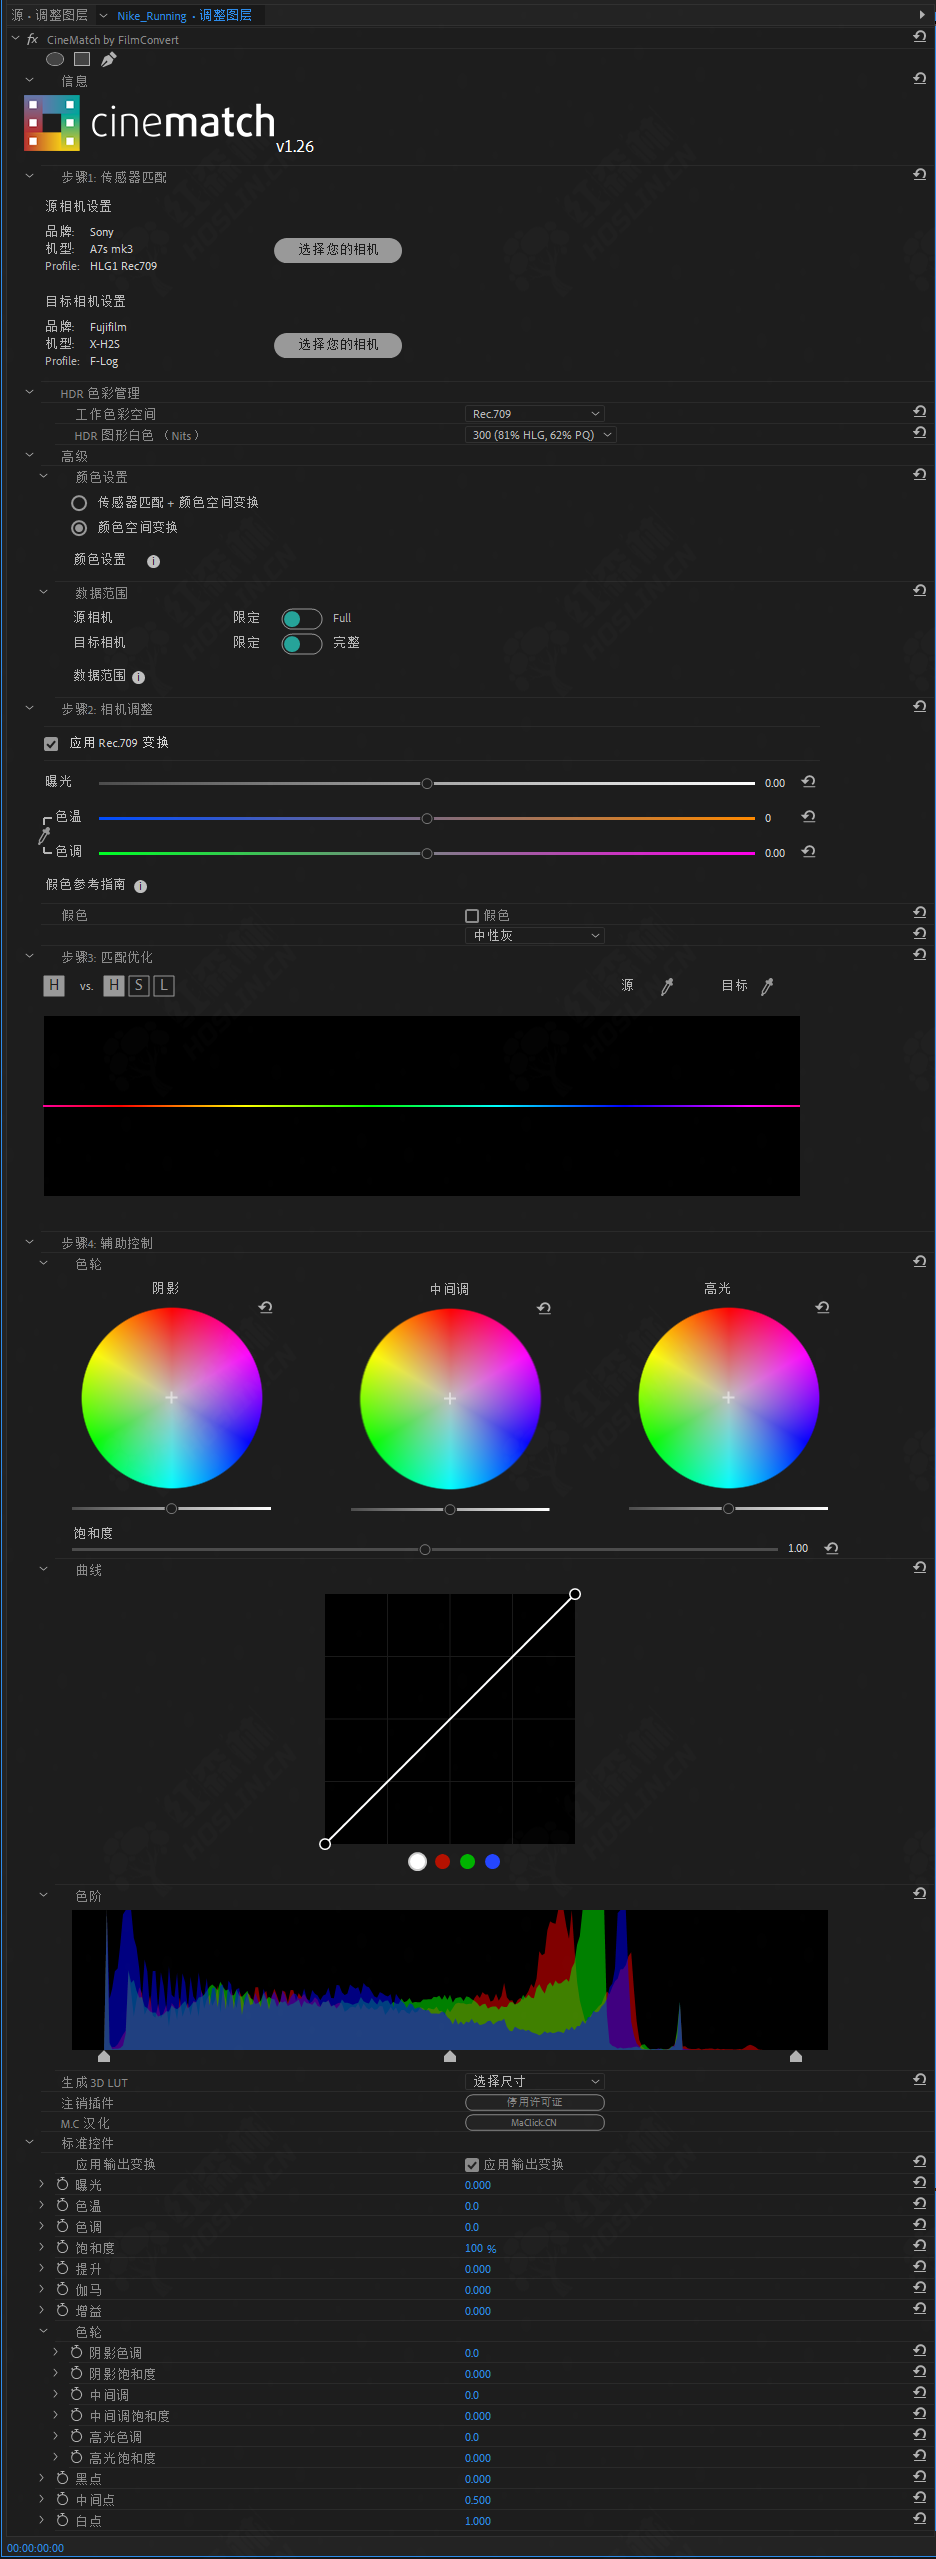Click the 阴影 wheel luminance slider handle
Screen dimensions: 936x2559
[171, 1508]
